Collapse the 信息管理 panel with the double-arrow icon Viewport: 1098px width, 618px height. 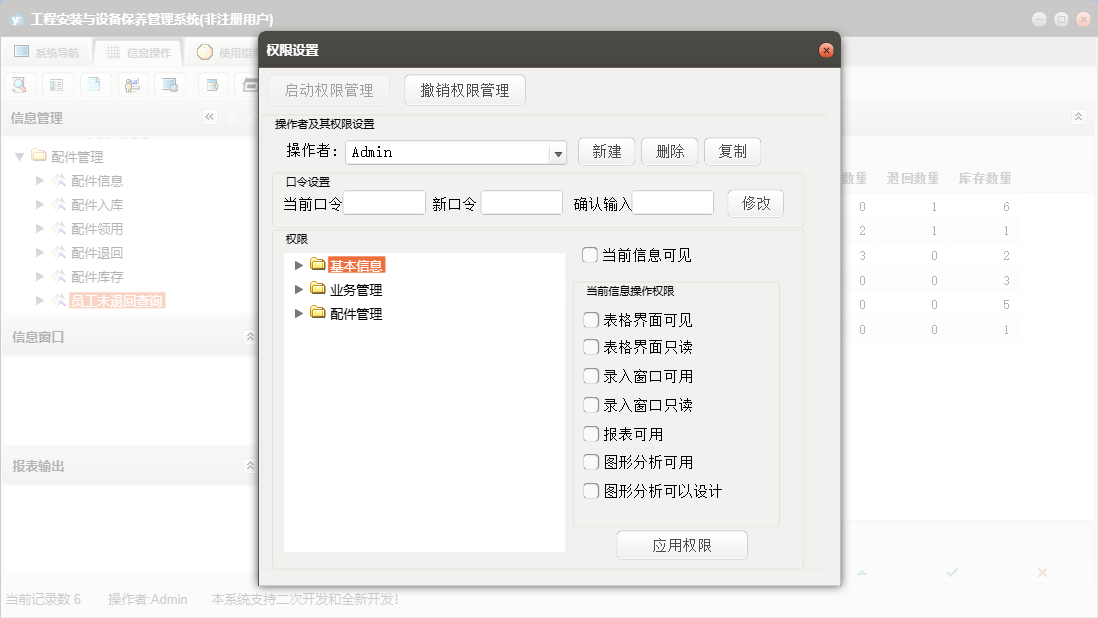(210, 117)
